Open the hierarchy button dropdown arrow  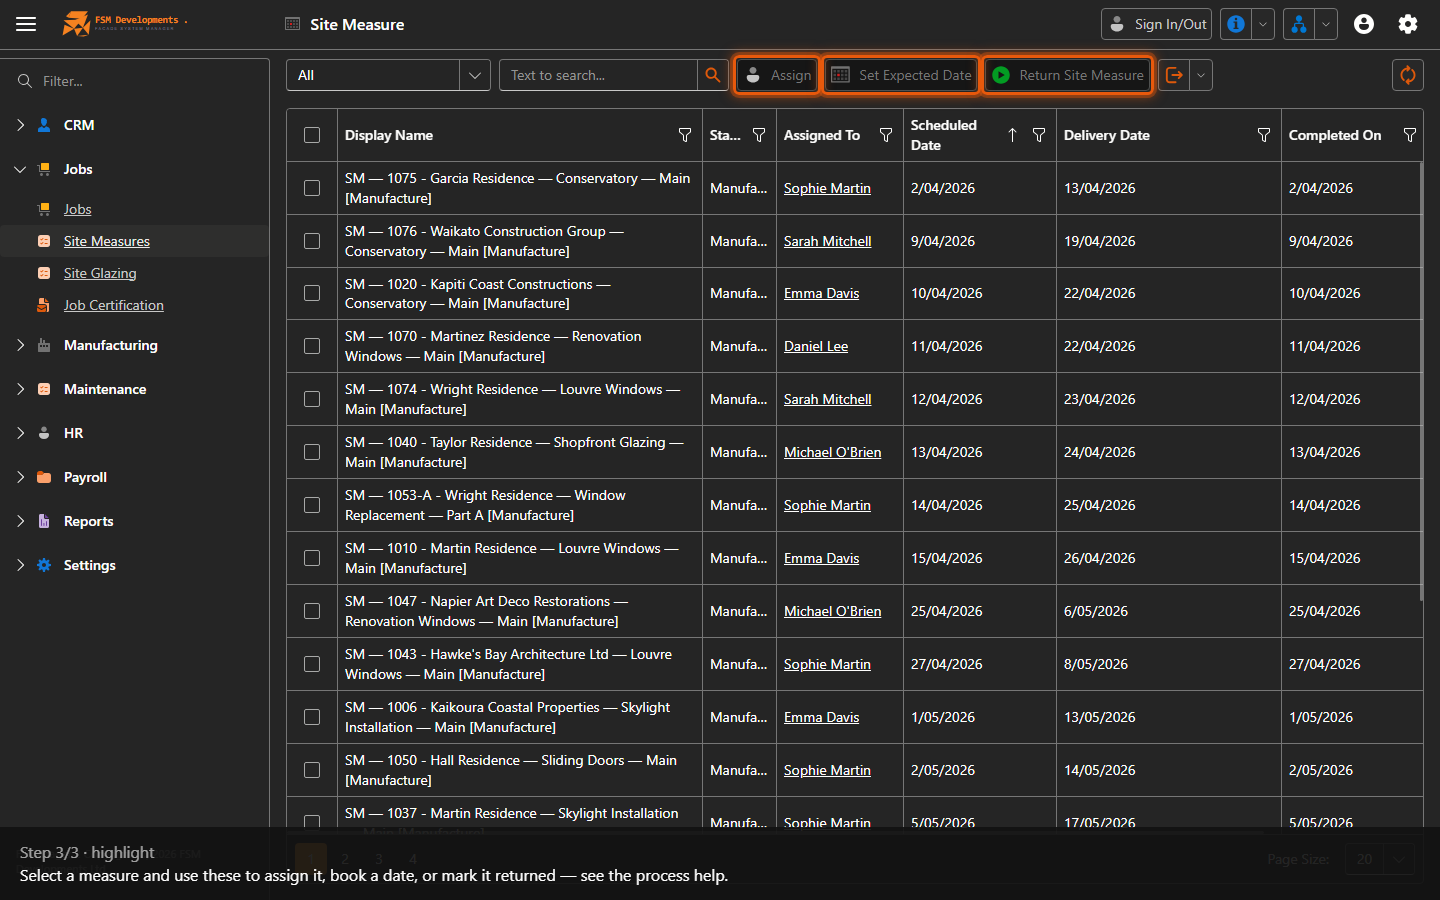tap(1326, 24)
